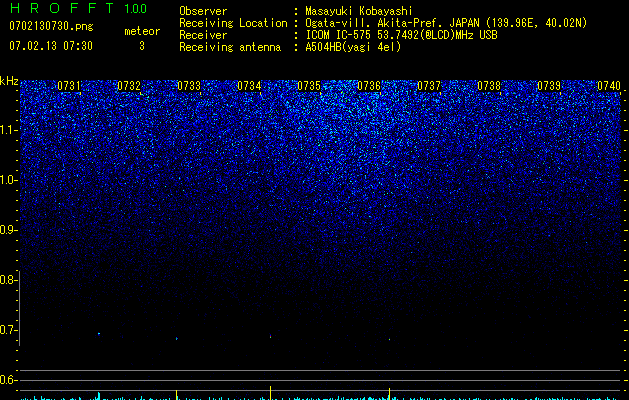The image size is (629, 400).
Task: Click the 0.6 kHz axis label
Action: tap(8, 380)
